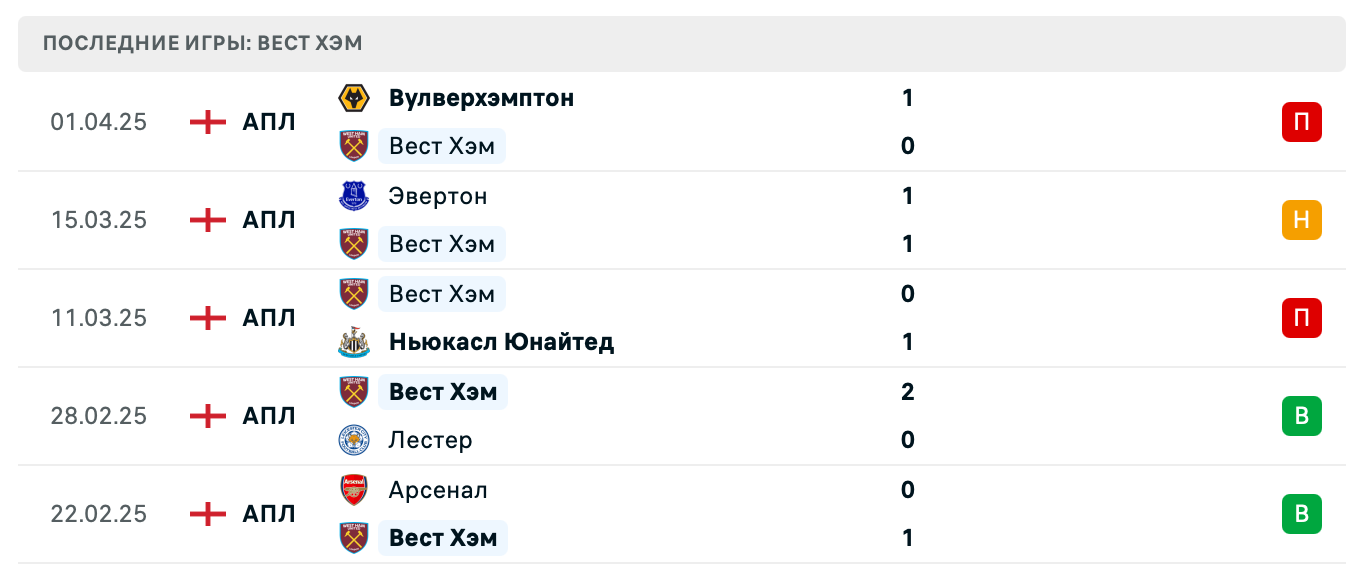Click the England flag beside date 22.02.25

point(206,513)
